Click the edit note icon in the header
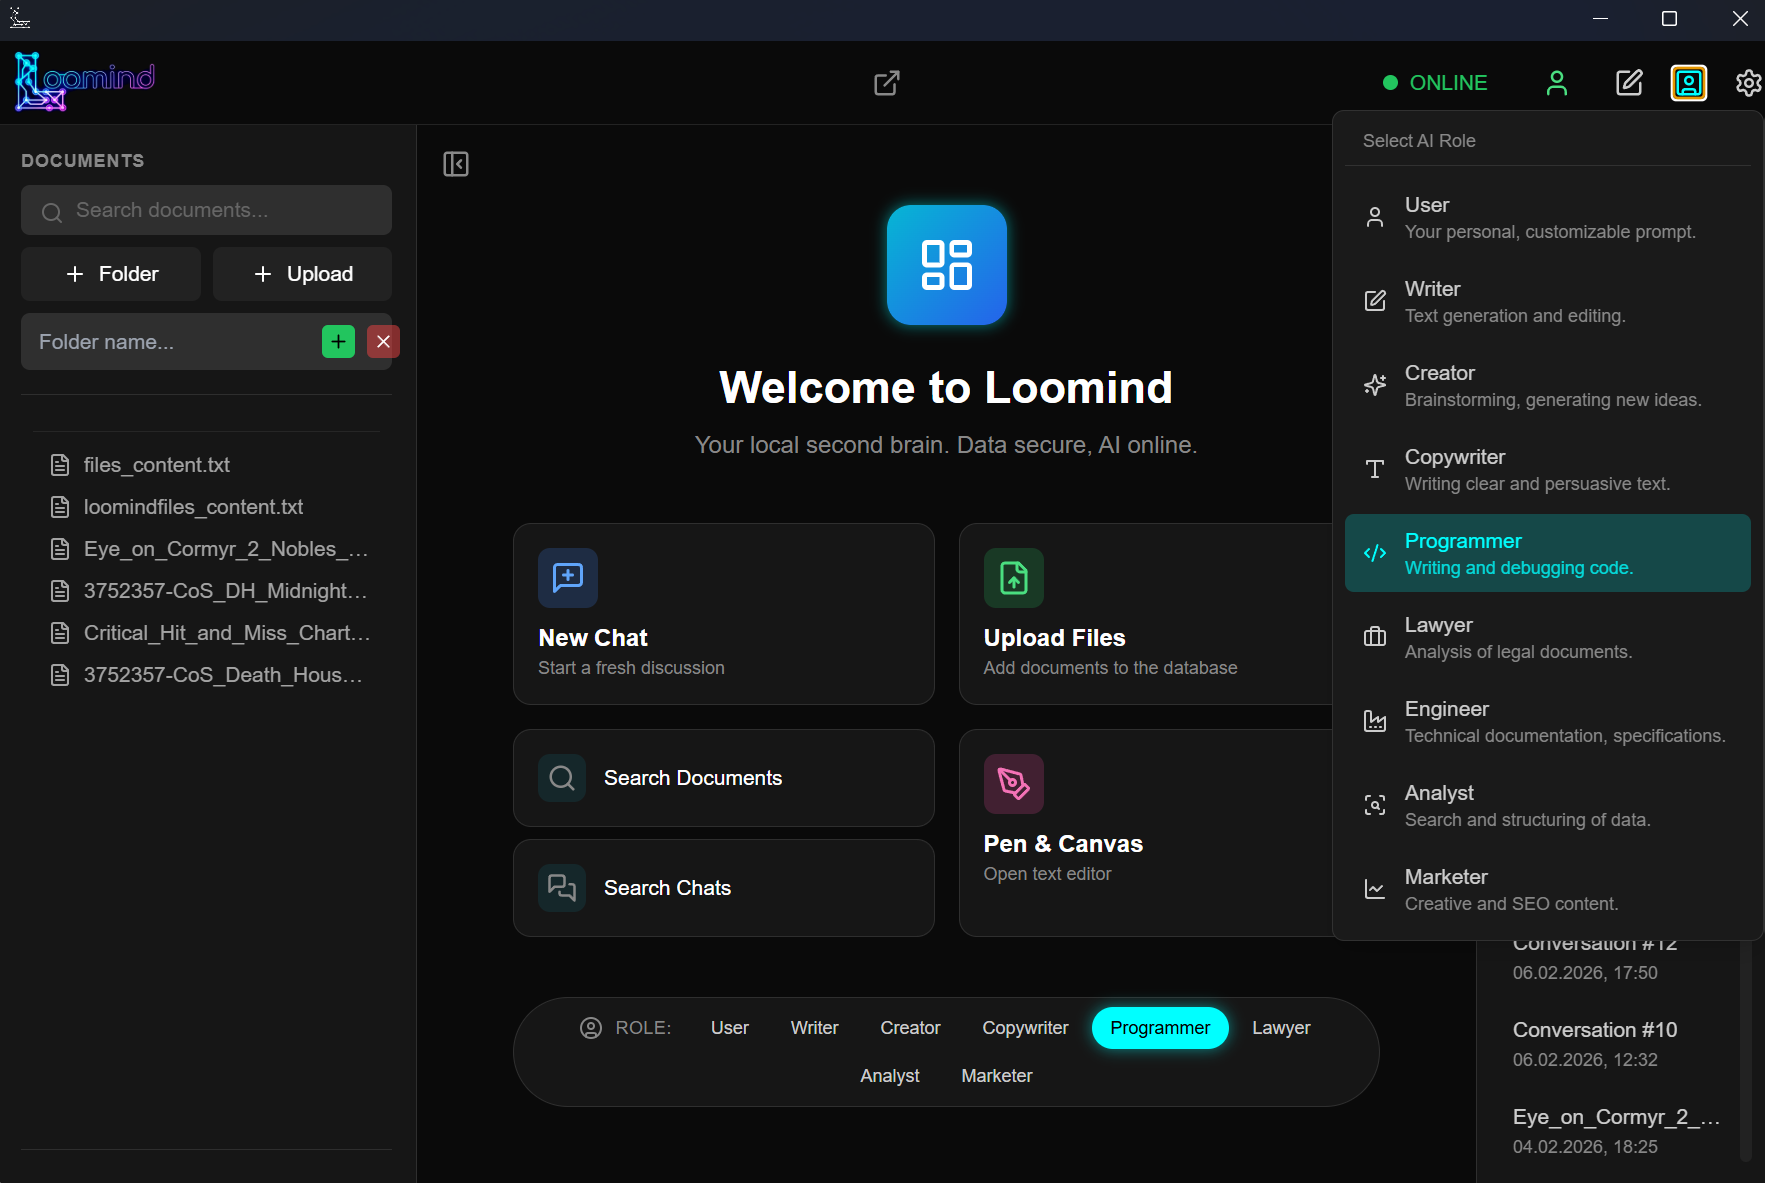Image resolution: width=1765 pixels, height=1183 pixels. click(1629, 83)
